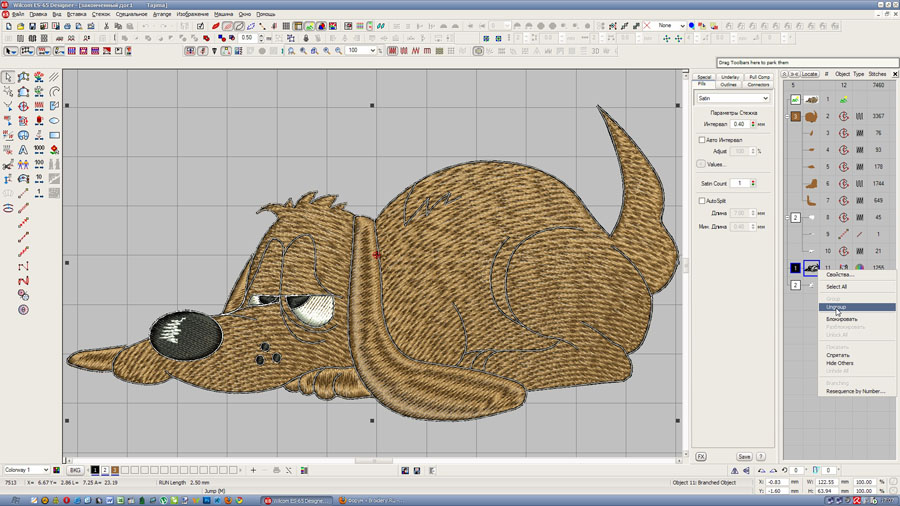Switch to the Outlines tab

click(x=728, y=84)
